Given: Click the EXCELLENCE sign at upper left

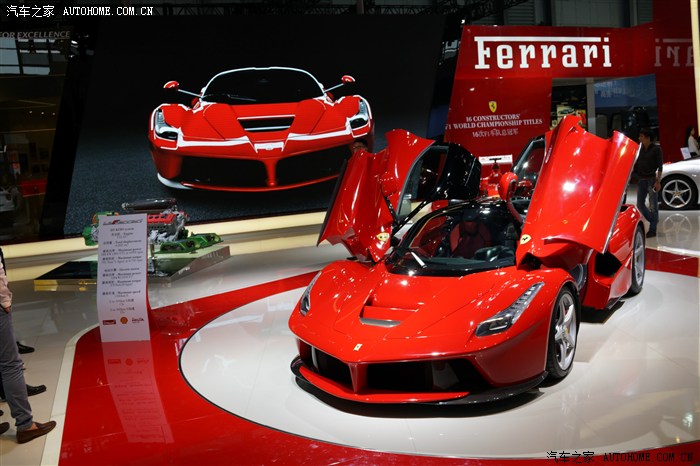Looking at the screenshot, I should coord(36,35).
